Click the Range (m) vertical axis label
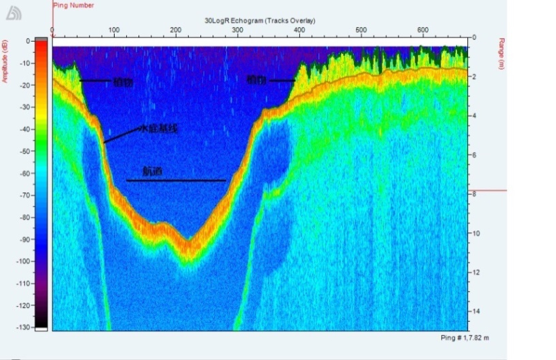 pos(501,54)
